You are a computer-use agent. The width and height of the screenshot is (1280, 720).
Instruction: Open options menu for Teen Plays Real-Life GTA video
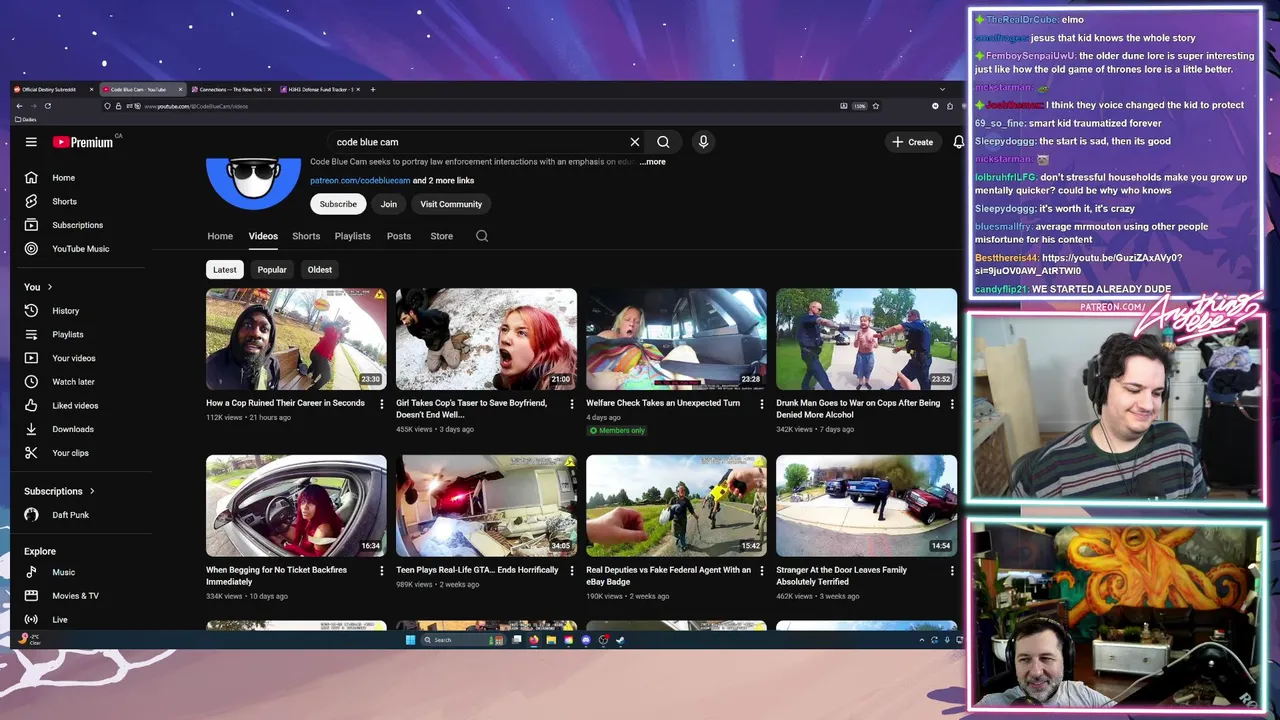click(x=571, y=571)
